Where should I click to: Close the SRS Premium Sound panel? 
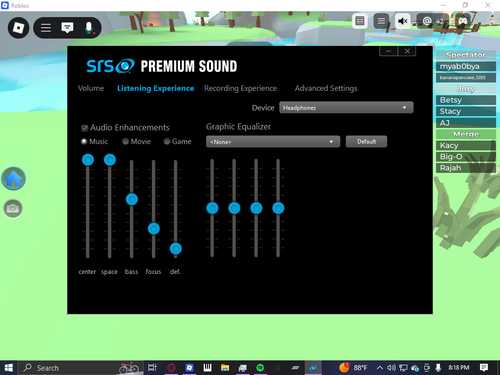click(x=407, y=51)
